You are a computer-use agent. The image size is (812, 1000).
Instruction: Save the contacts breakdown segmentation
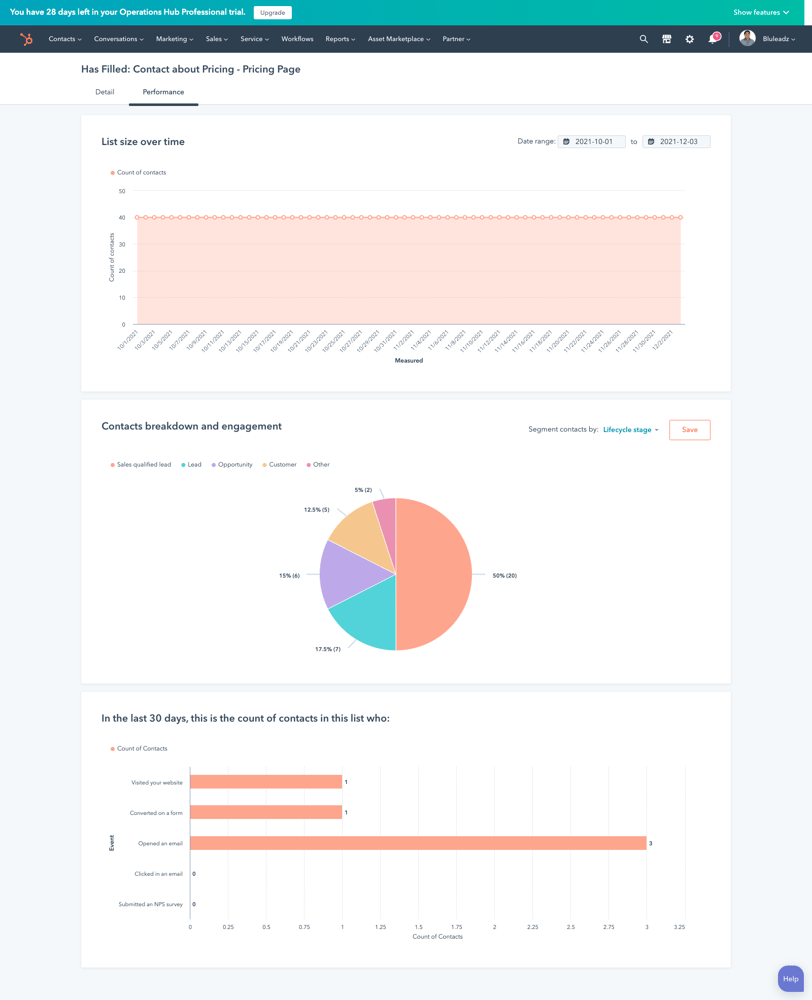pyautogui.click(x=691, y=429)
